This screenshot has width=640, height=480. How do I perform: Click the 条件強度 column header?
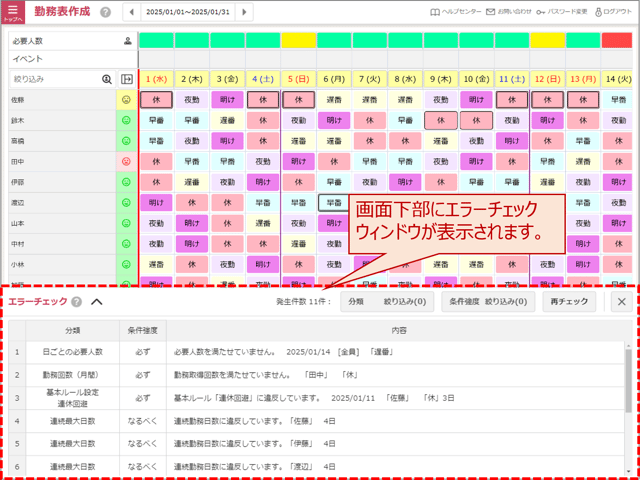143,331
